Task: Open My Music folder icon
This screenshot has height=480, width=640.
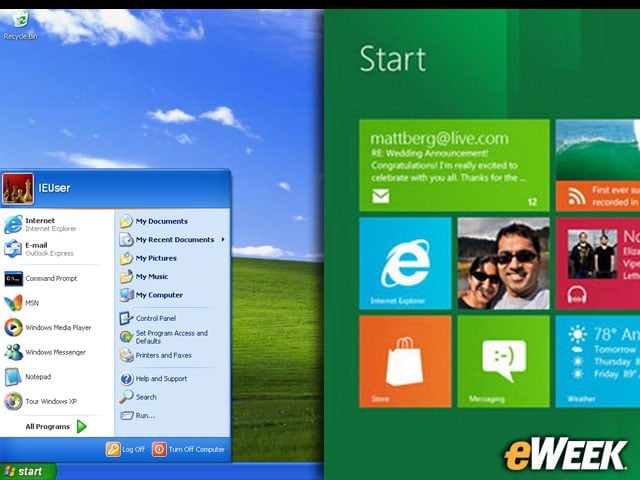Action: [126, 276]
